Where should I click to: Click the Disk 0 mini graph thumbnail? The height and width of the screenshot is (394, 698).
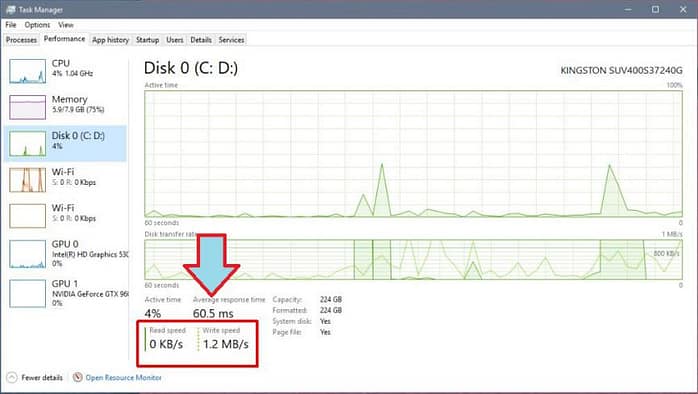(x=28, y=143)
